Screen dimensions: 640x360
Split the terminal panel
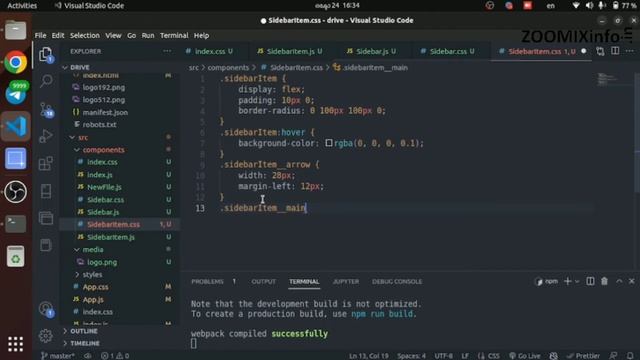pyautogui.click(x=590, y=281)
